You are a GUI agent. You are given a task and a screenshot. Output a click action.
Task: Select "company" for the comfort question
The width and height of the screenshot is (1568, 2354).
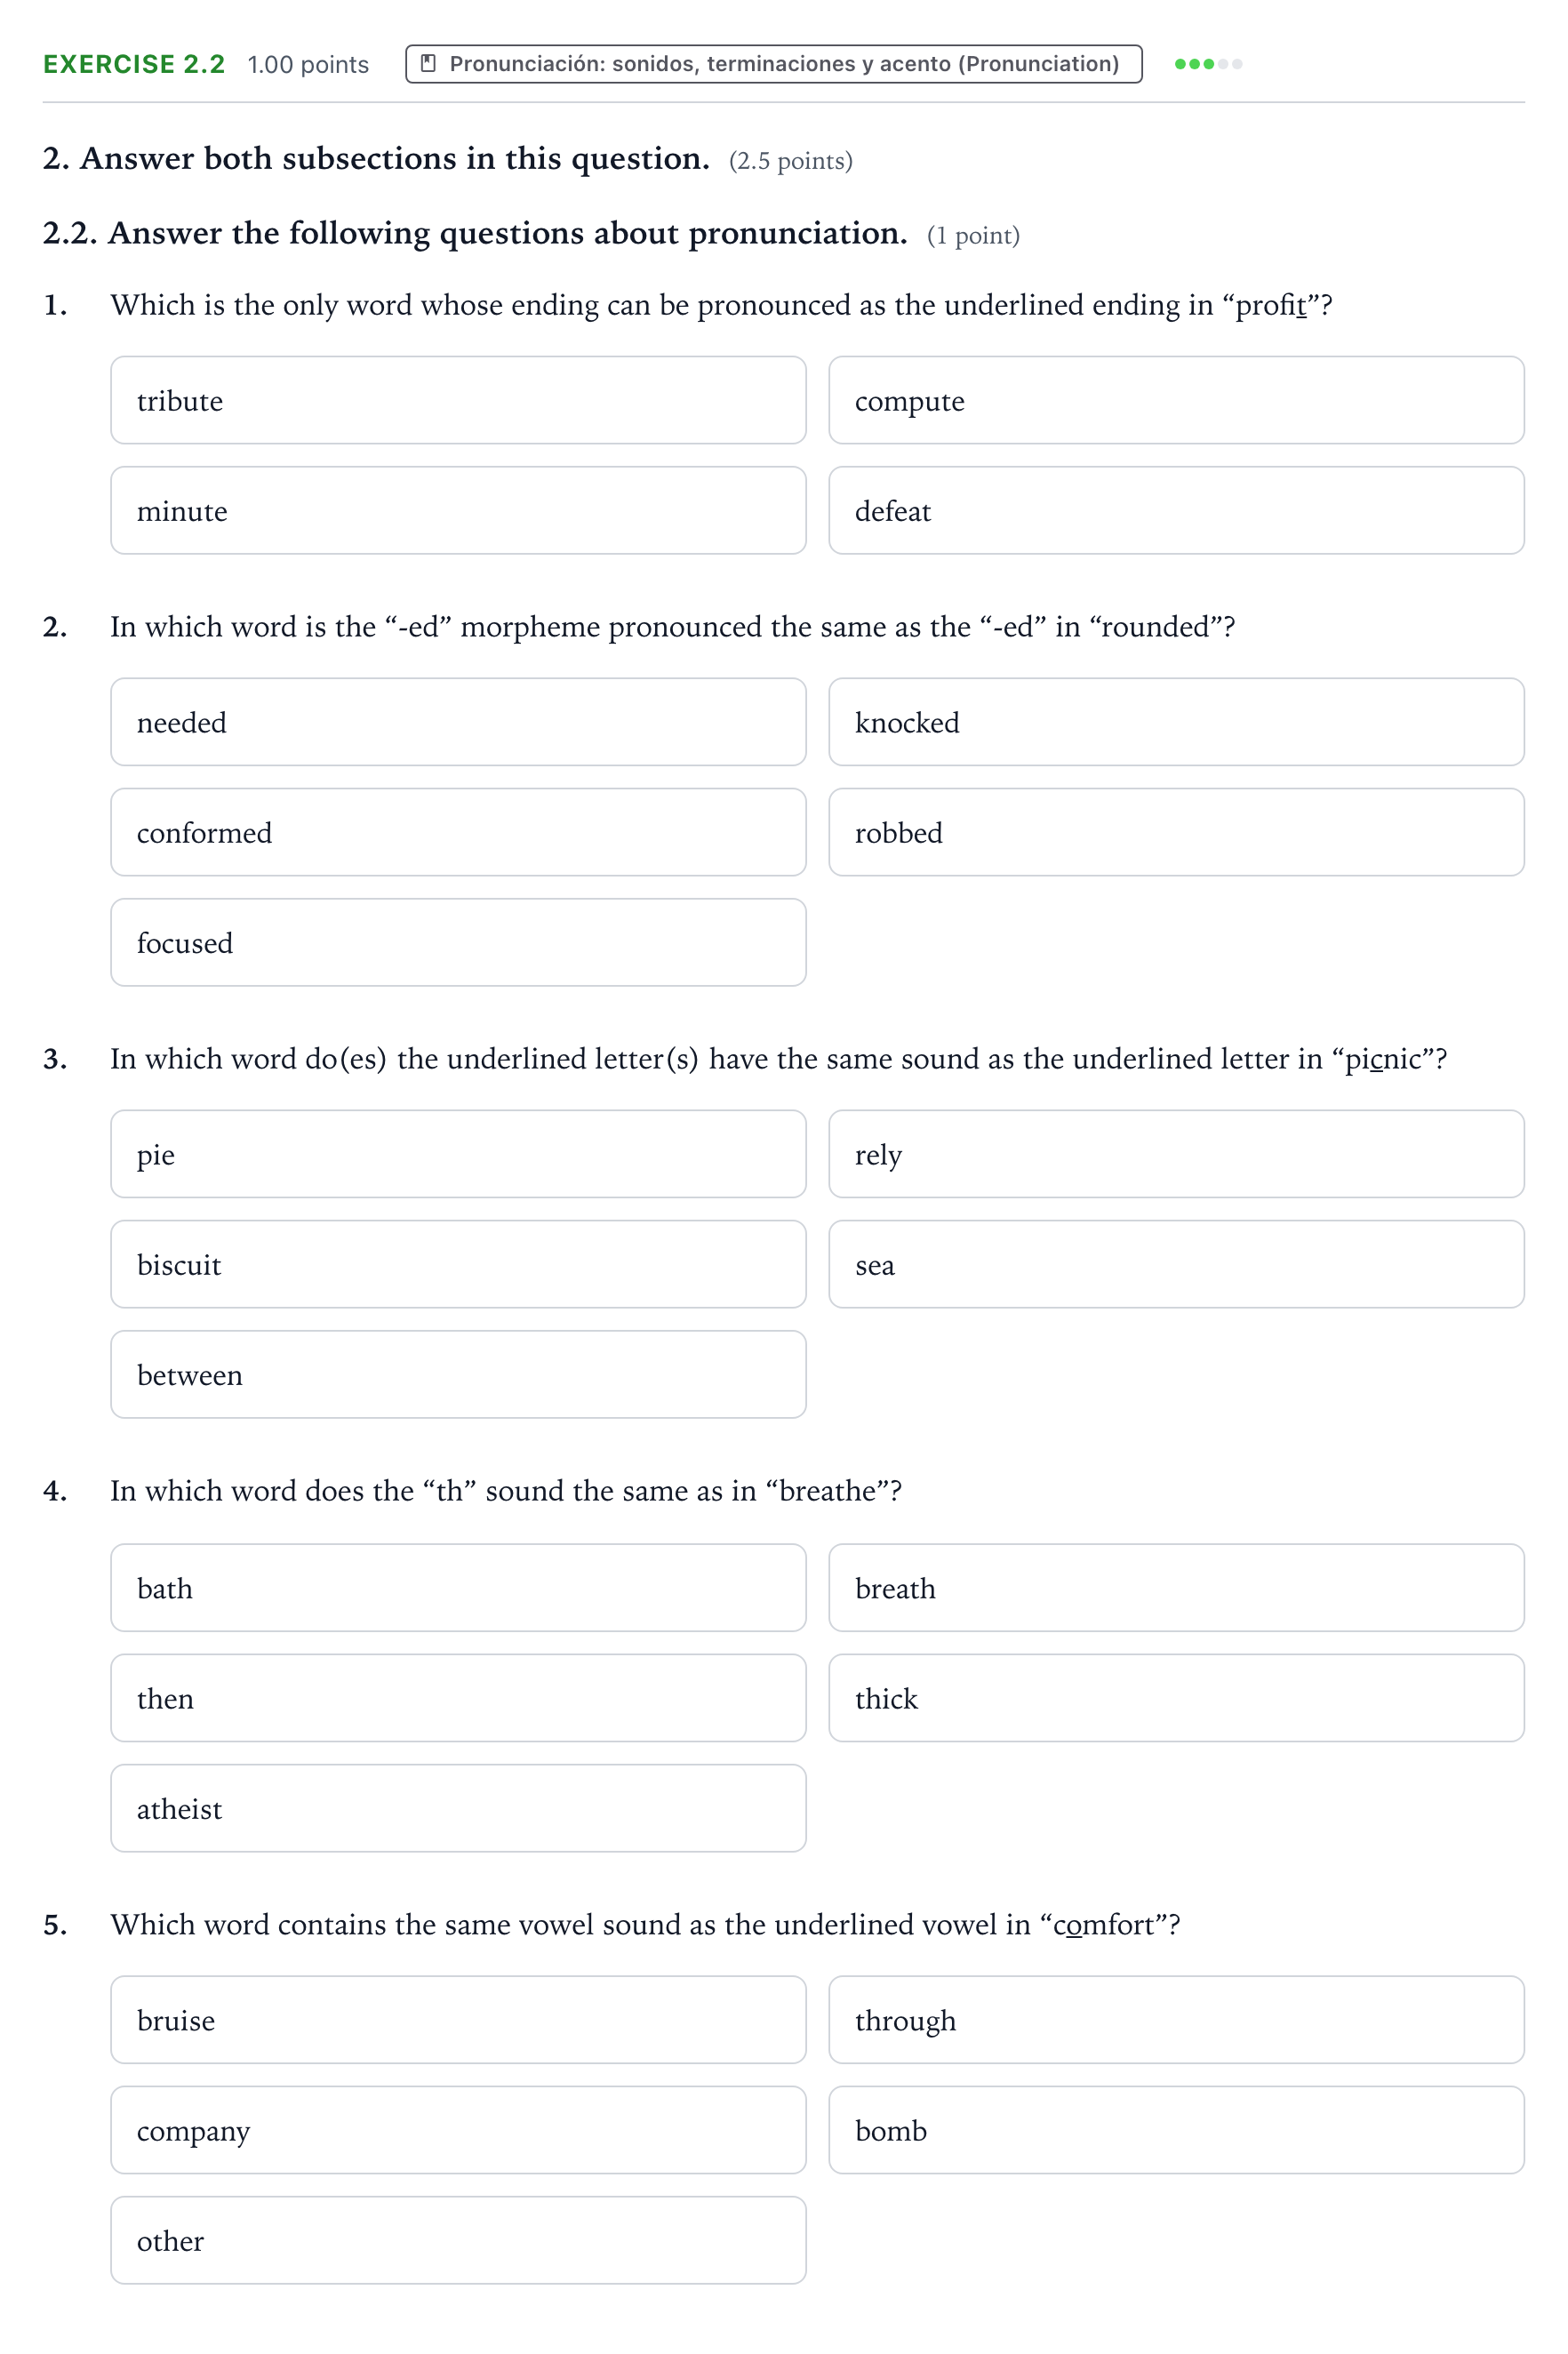[x=458, y=2130]
